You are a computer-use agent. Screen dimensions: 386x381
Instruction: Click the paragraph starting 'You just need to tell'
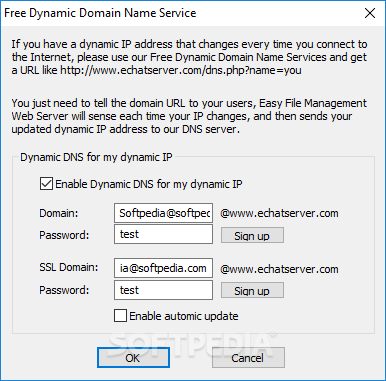click(x=189, y=116)
